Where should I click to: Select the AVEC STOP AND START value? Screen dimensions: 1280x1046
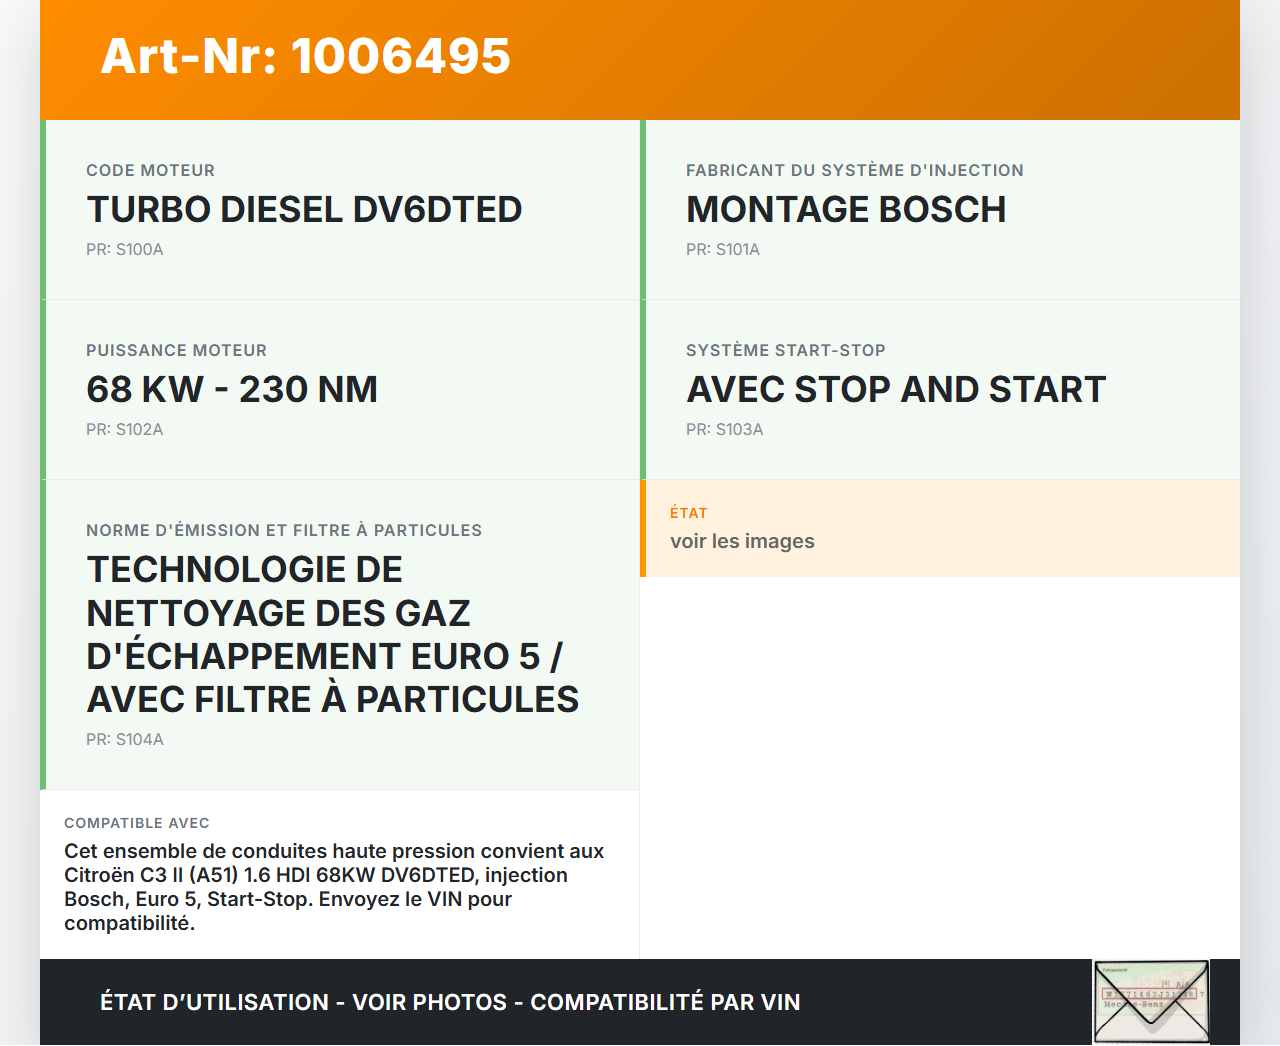click(x=895, y=390)
